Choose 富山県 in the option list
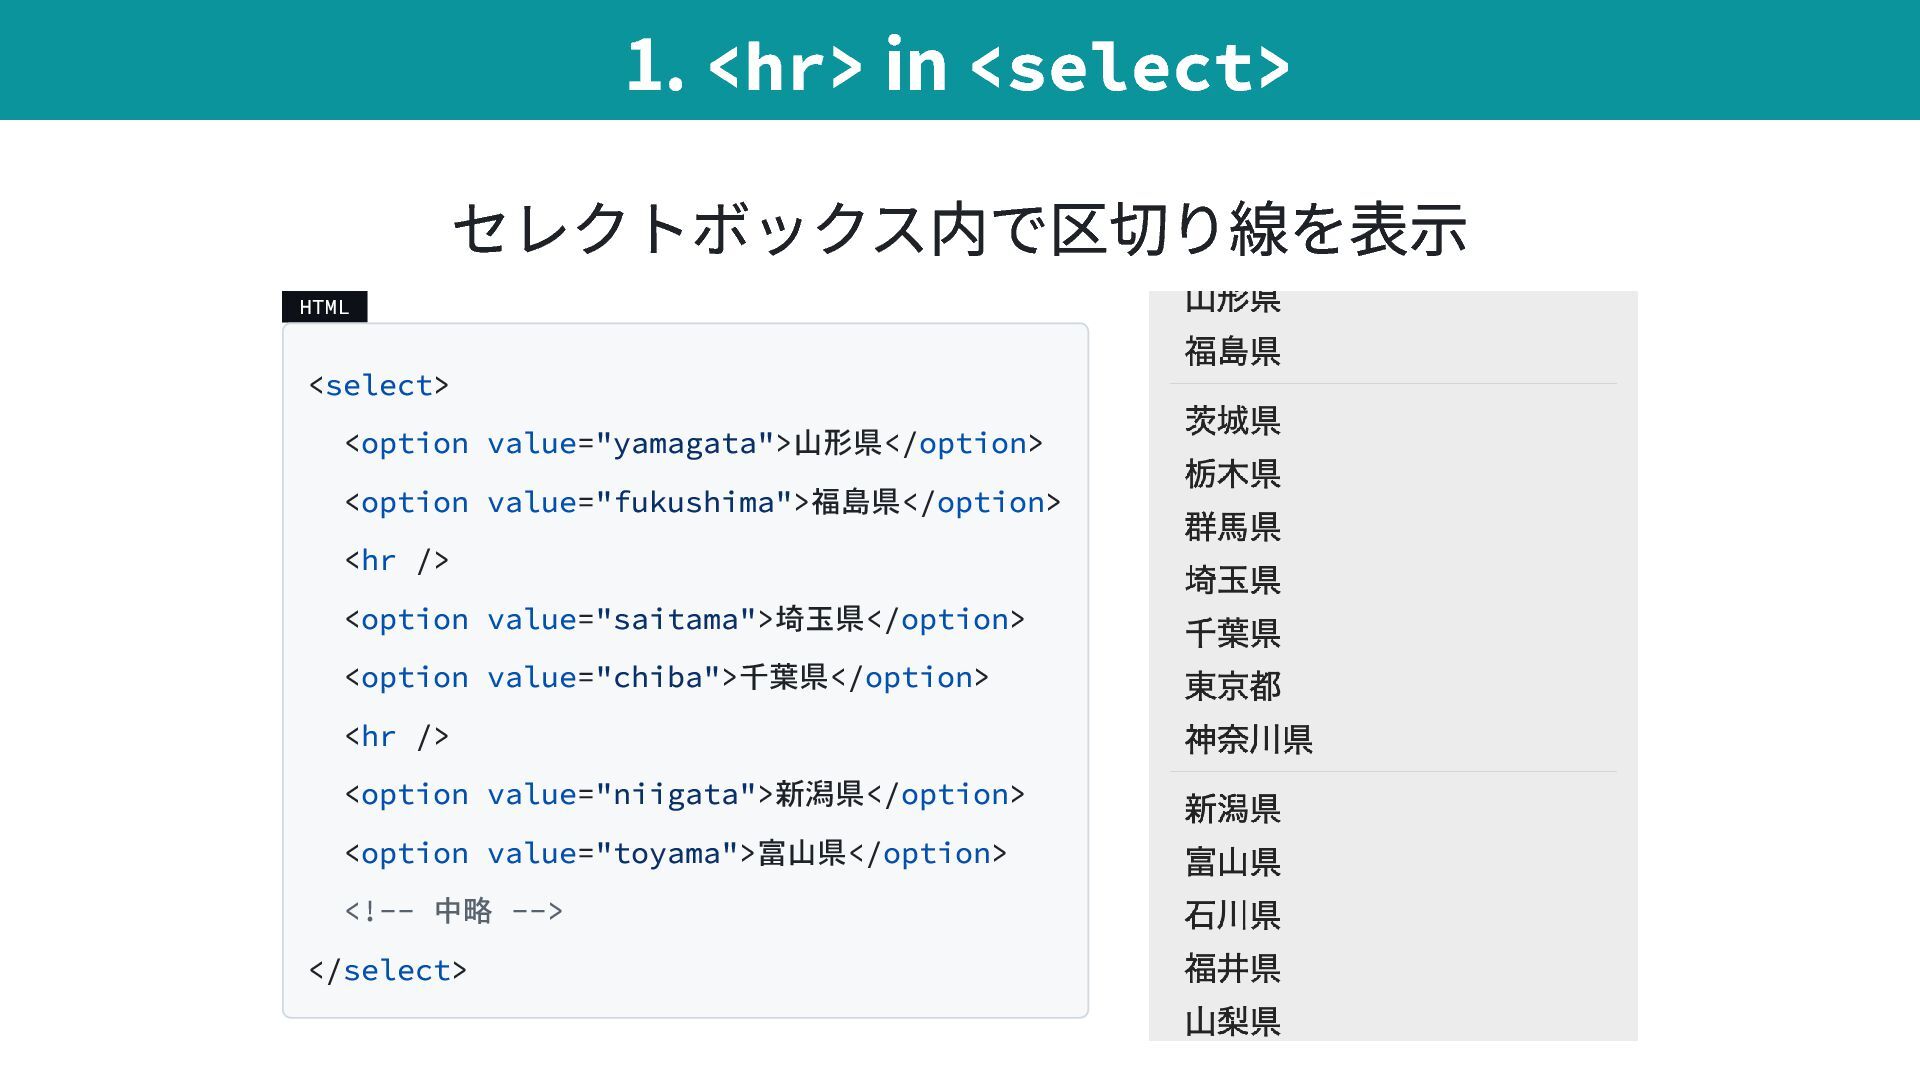This screenshot has height=1080, width=1920. click(1232, 862)
